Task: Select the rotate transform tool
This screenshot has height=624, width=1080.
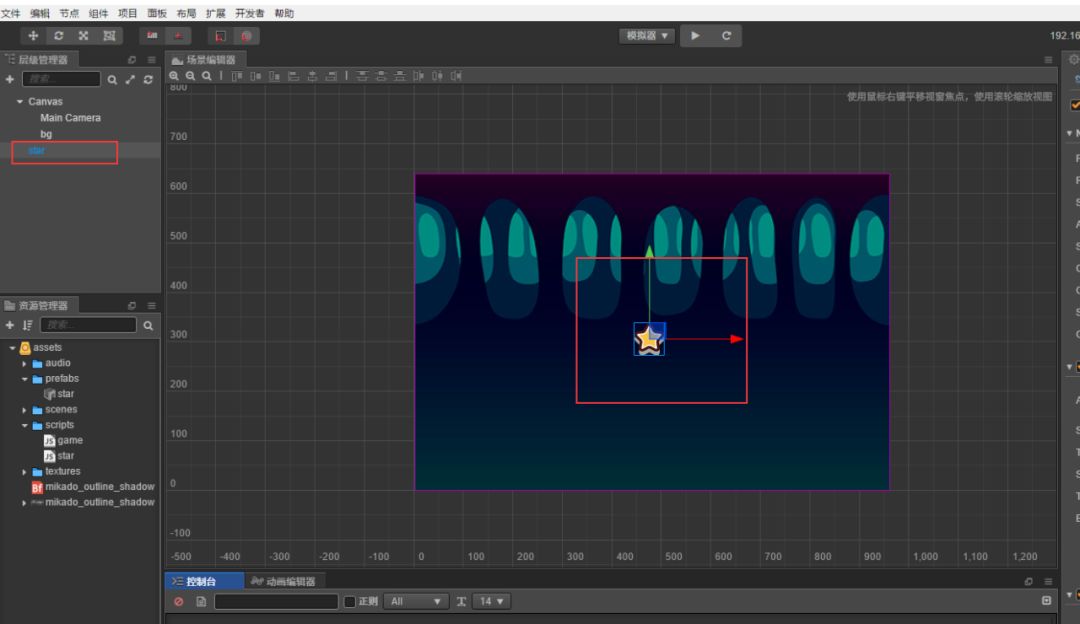Action: 59,36
